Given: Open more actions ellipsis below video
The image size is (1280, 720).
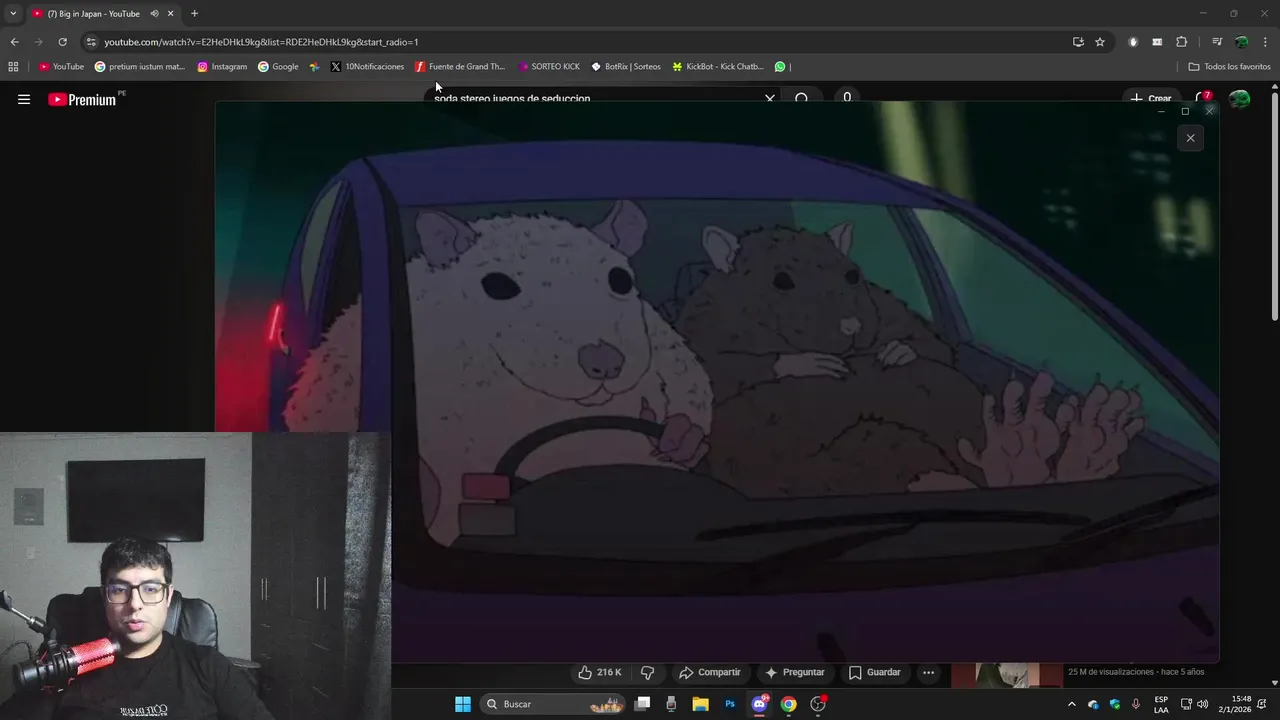Looking at the screenshot, I should click(x=928, y=672).
